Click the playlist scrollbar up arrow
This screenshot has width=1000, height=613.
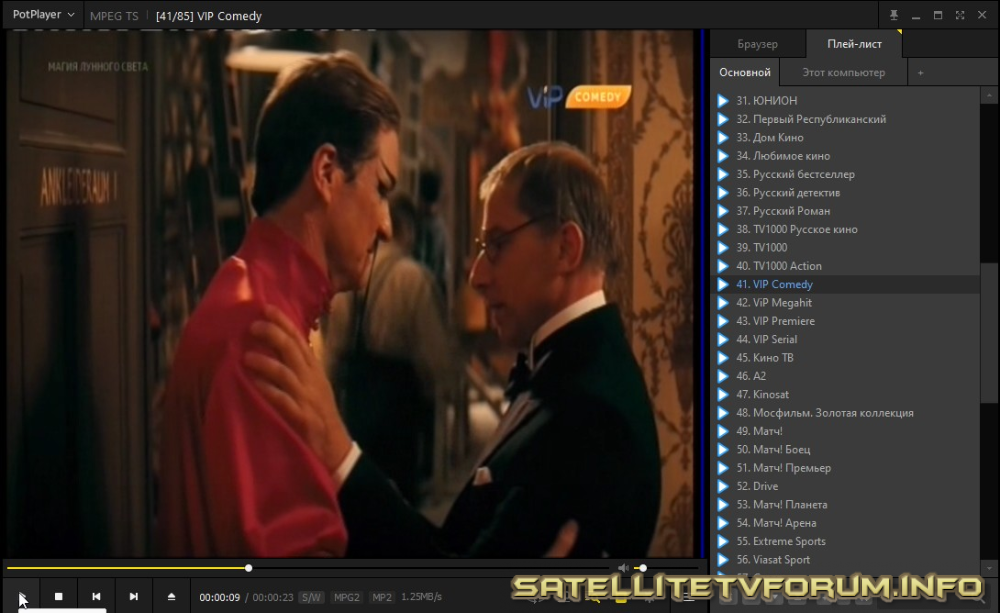tap(989, 95)
